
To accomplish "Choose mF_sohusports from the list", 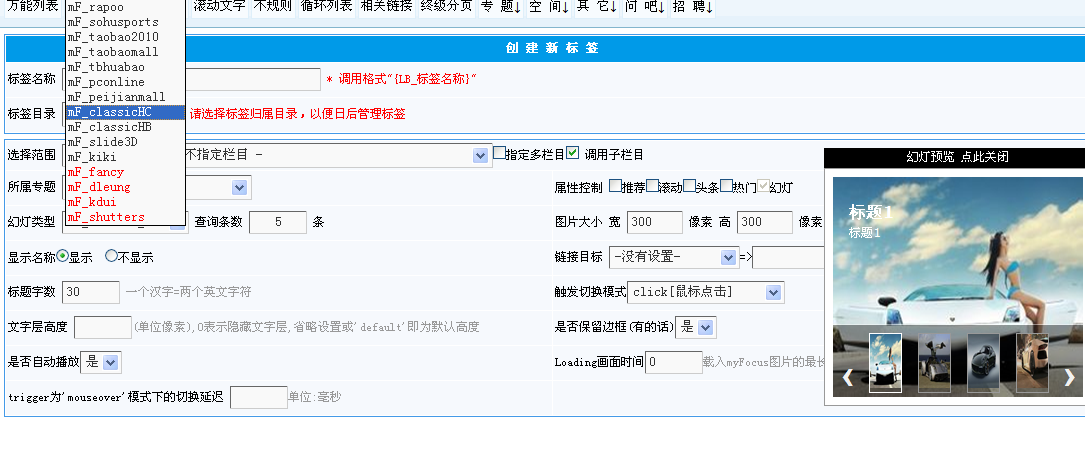I will [x=125, y=22].
